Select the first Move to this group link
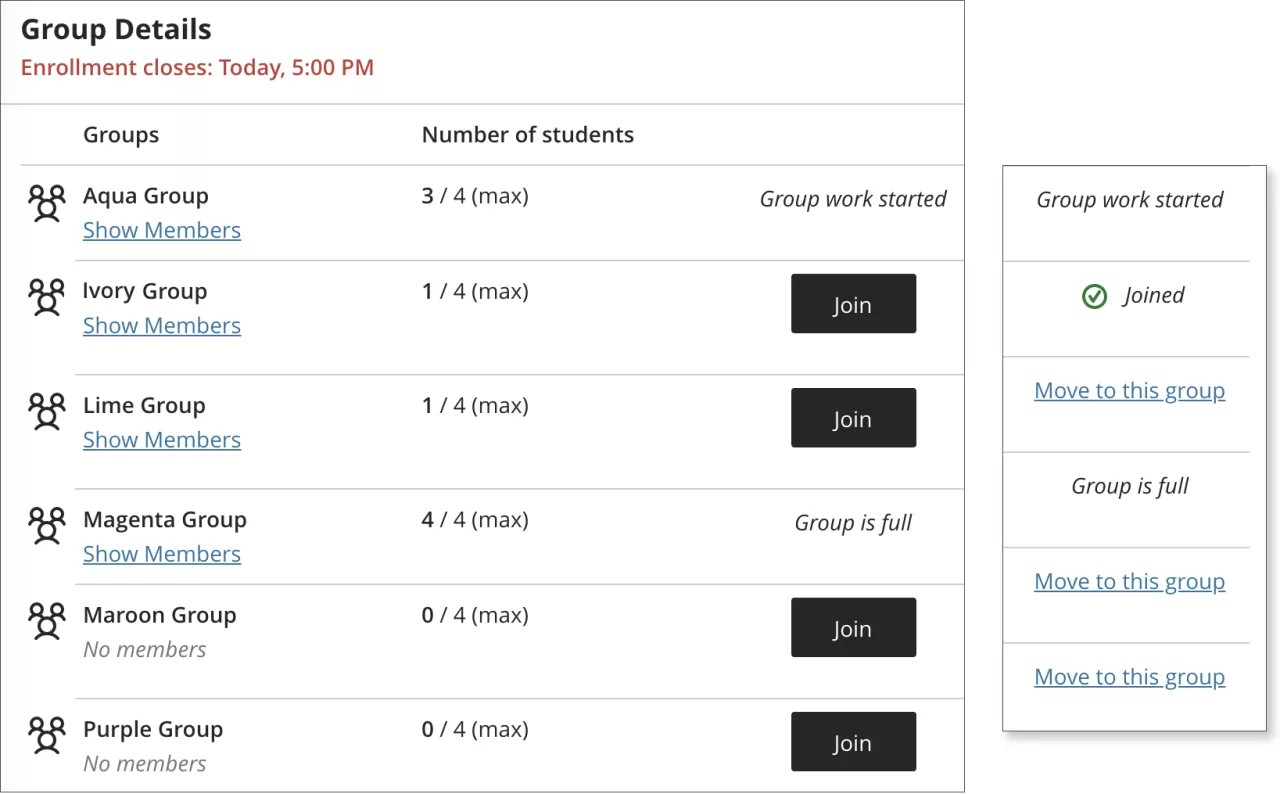1280x794 pixels. coord(1129,390)
